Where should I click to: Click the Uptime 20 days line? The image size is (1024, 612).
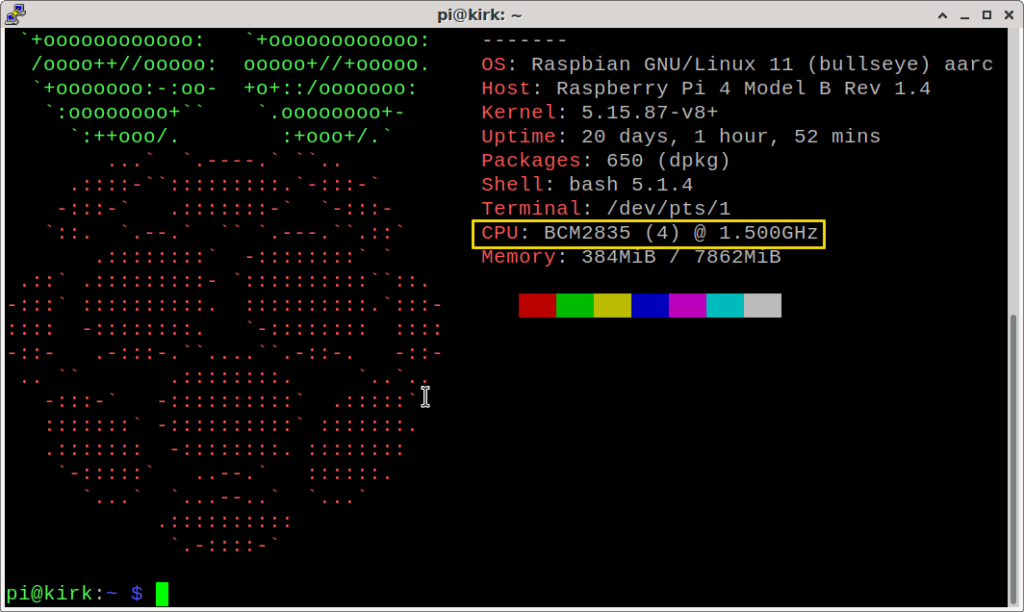(x=680, y=137)
